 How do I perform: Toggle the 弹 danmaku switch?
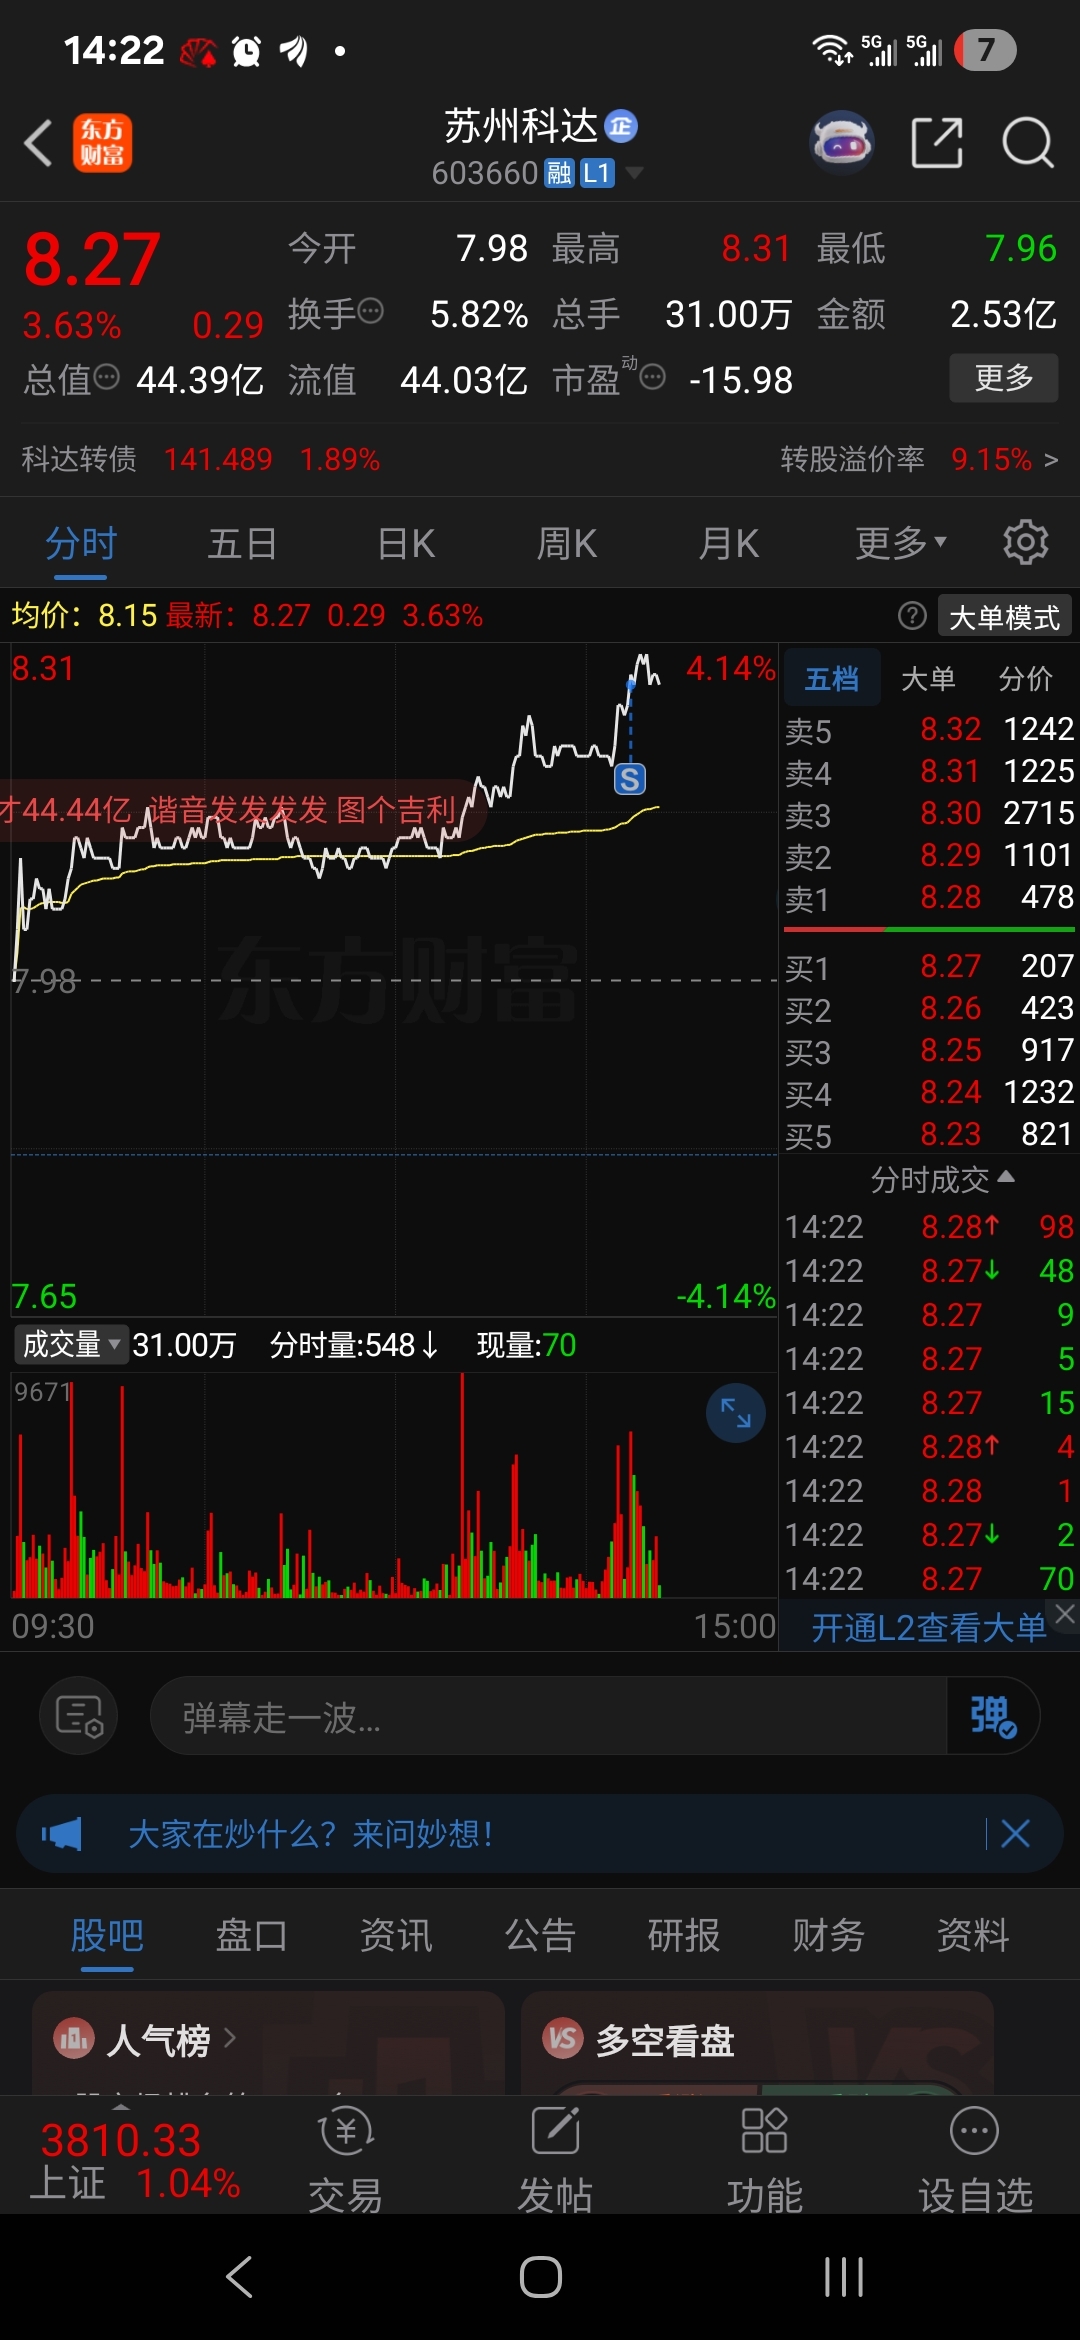993,1716
